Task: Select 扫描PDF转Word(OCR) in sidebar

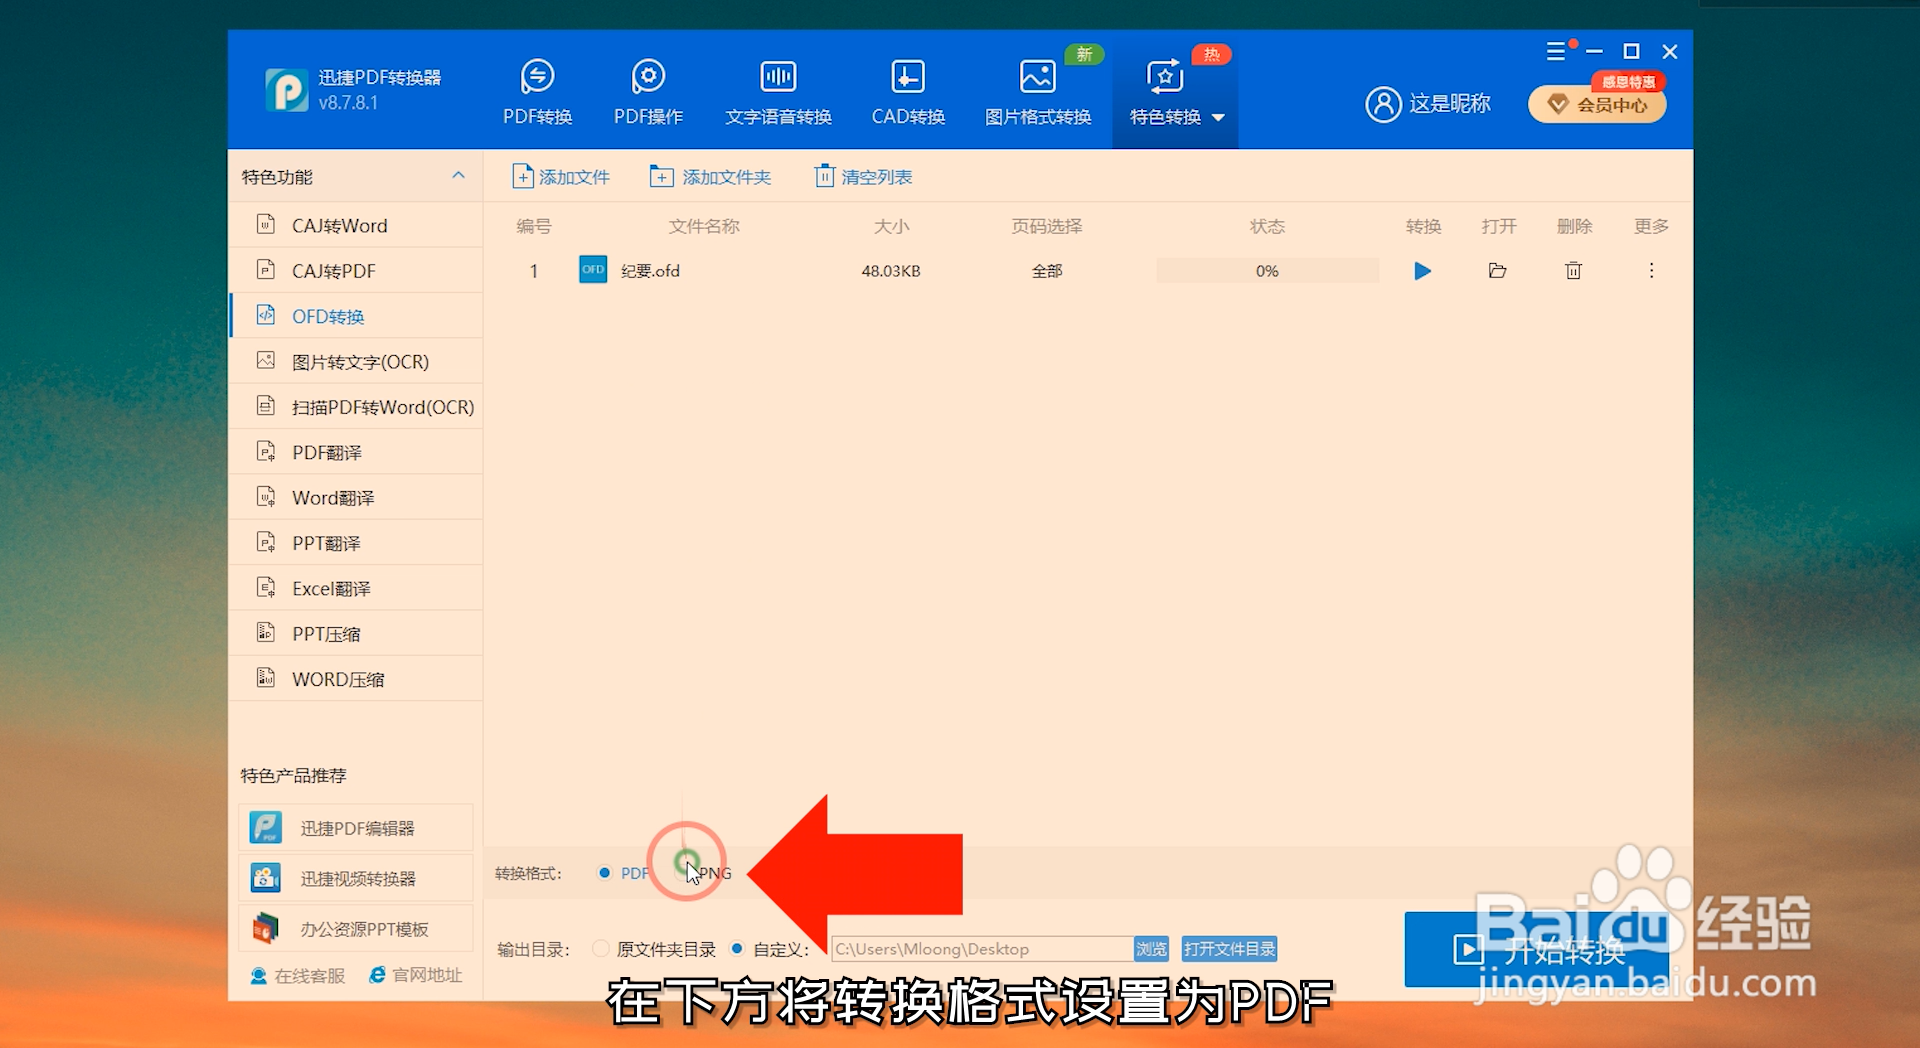Action: point(356,407)
